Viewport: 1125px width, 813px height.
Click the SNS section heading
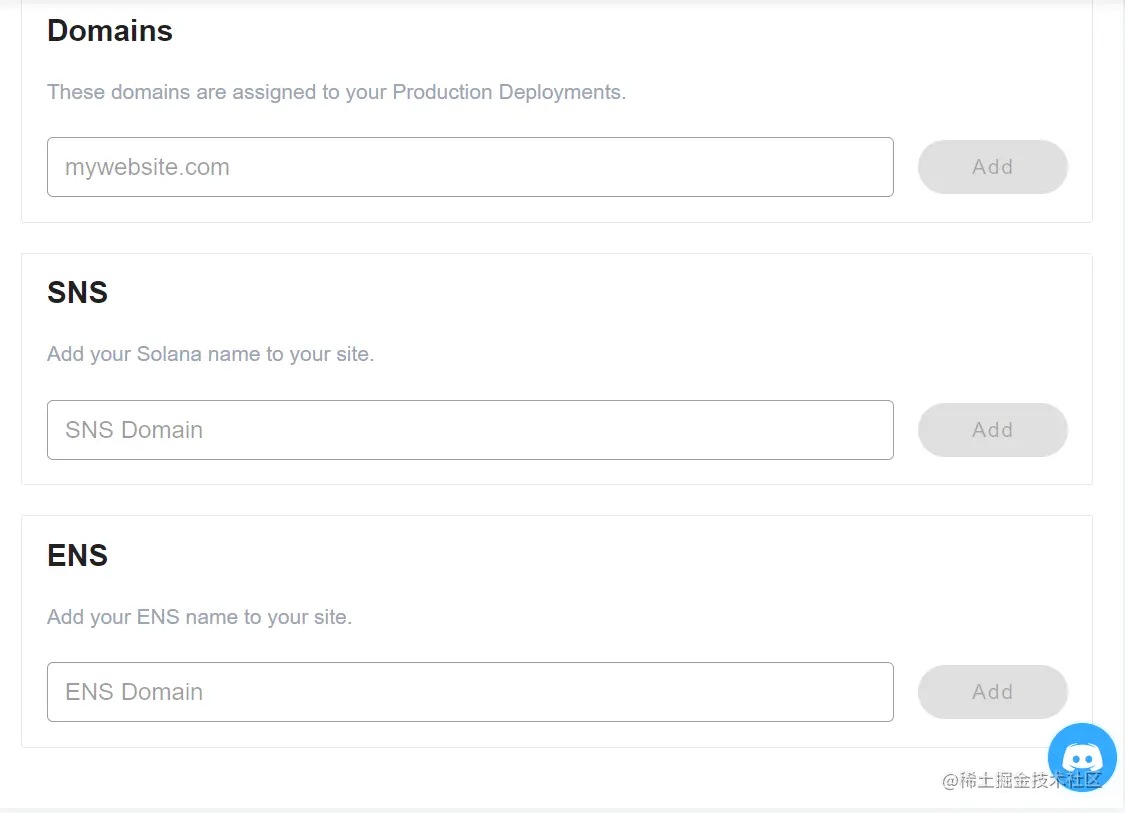(78, 293)
